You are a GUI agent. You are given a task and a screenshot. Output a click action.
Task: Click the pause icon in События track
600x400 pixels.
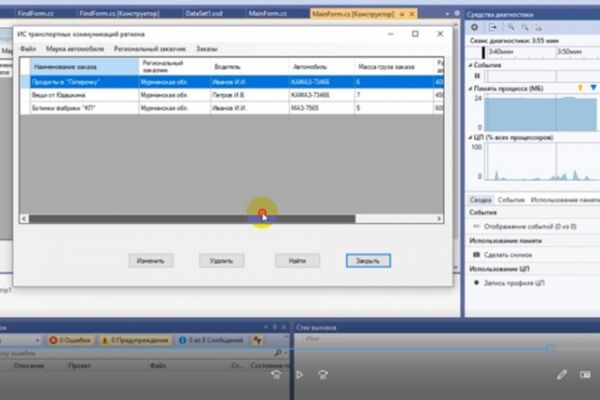pos(477,76)
